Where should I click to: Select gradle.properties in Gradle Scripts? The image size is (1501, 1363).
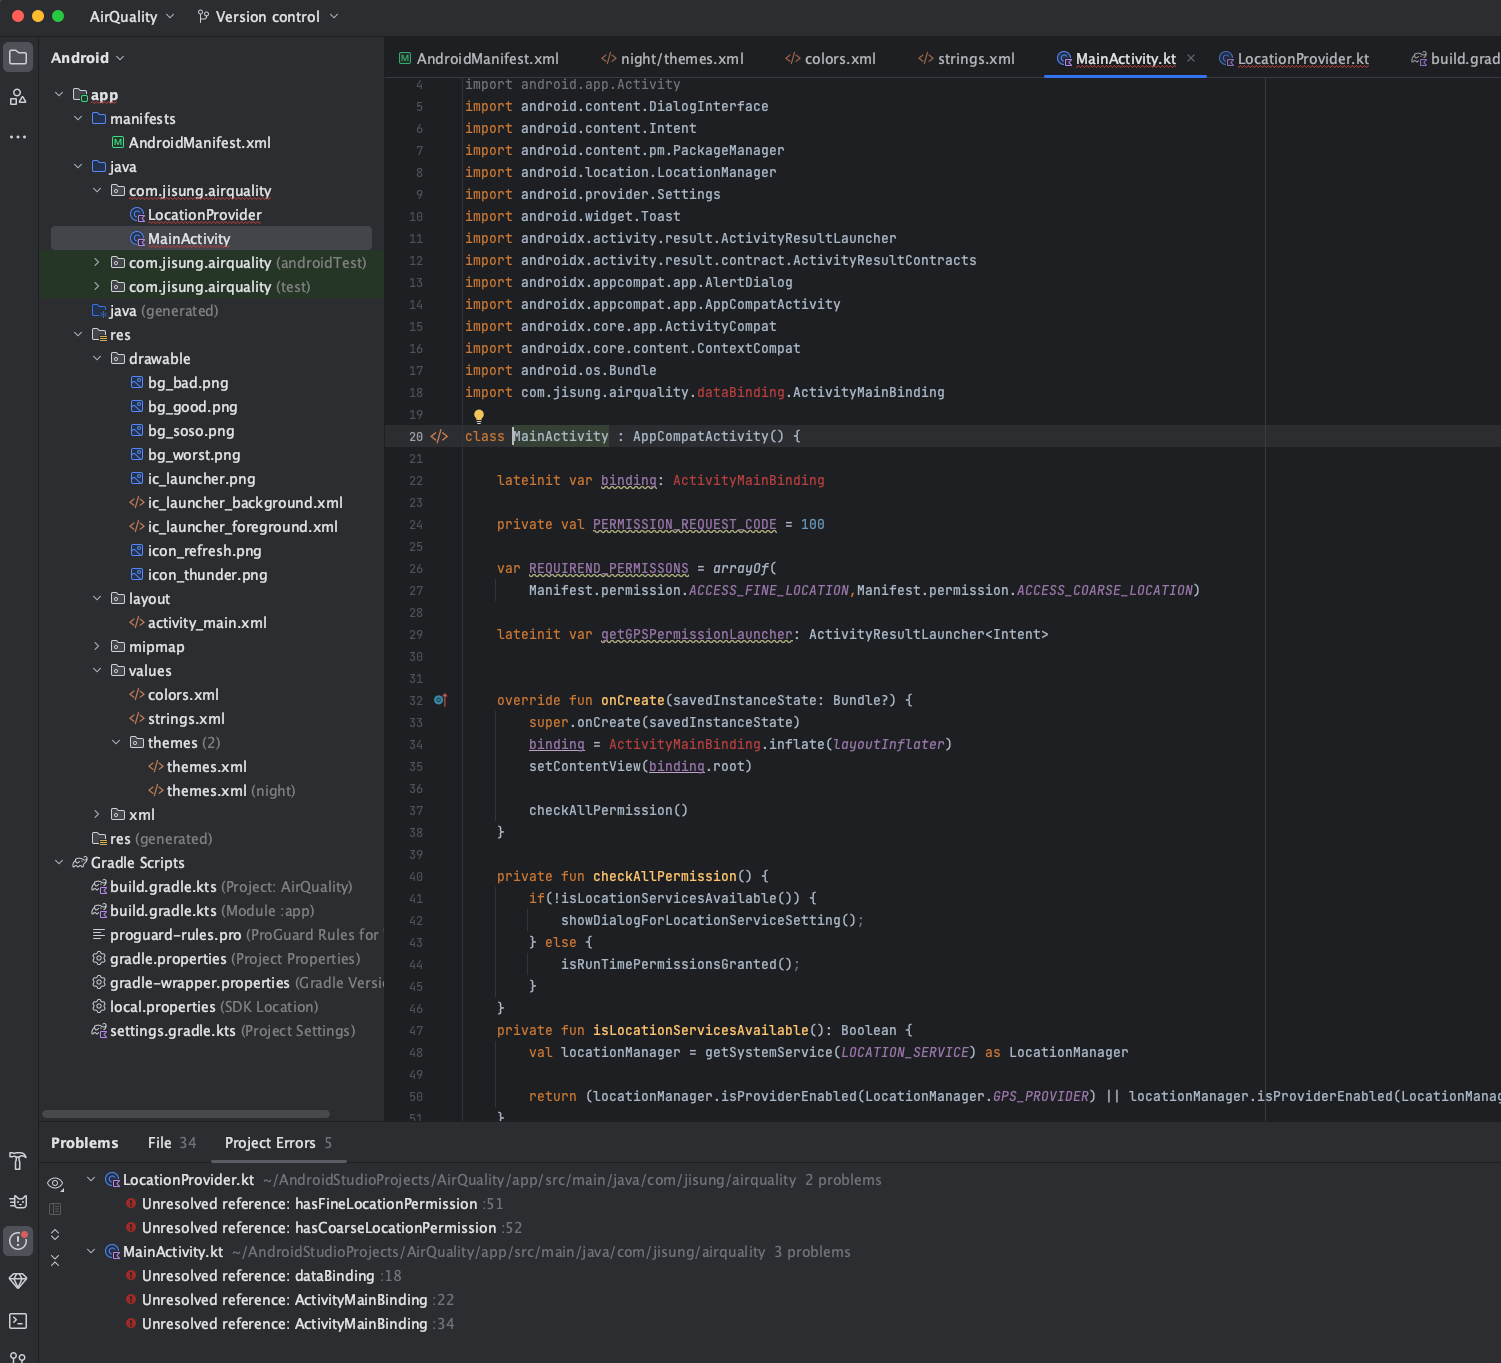click(x=225, y=958)
